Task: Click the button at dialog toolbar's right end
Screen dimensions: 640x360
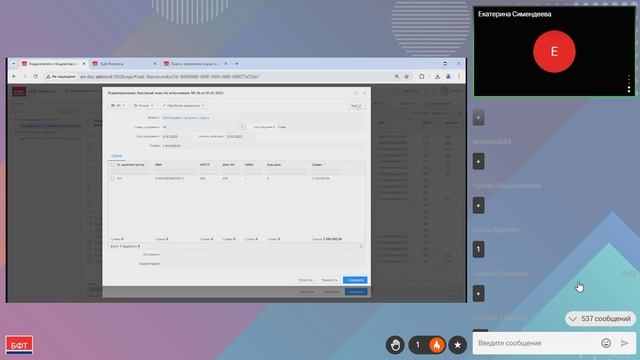Action: tap(356, 106)
